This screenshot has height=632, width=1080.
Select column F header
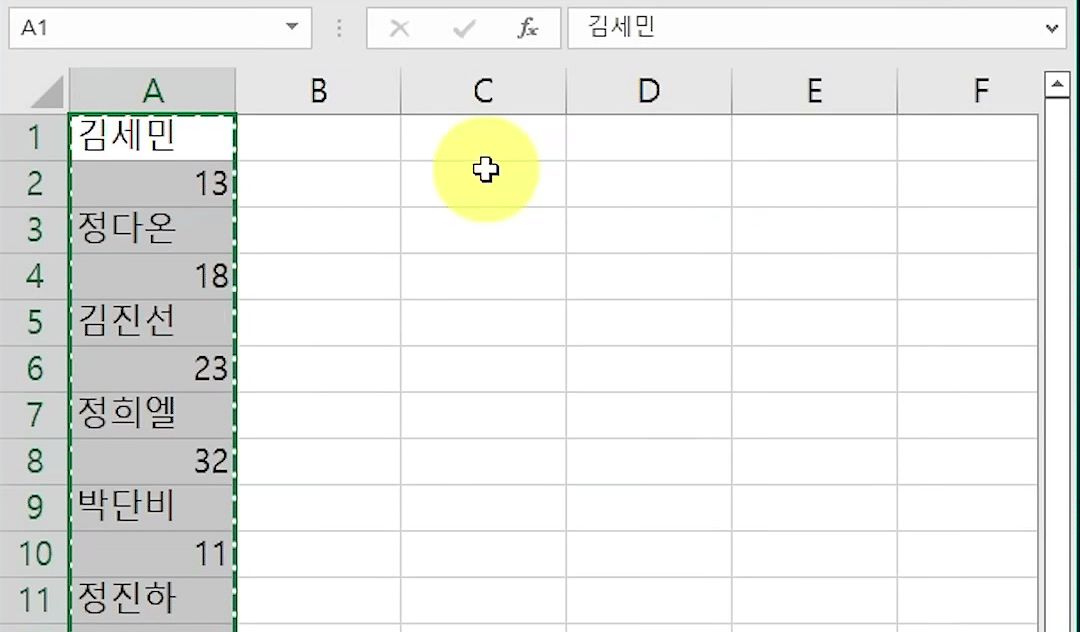(x=968, y=91)
